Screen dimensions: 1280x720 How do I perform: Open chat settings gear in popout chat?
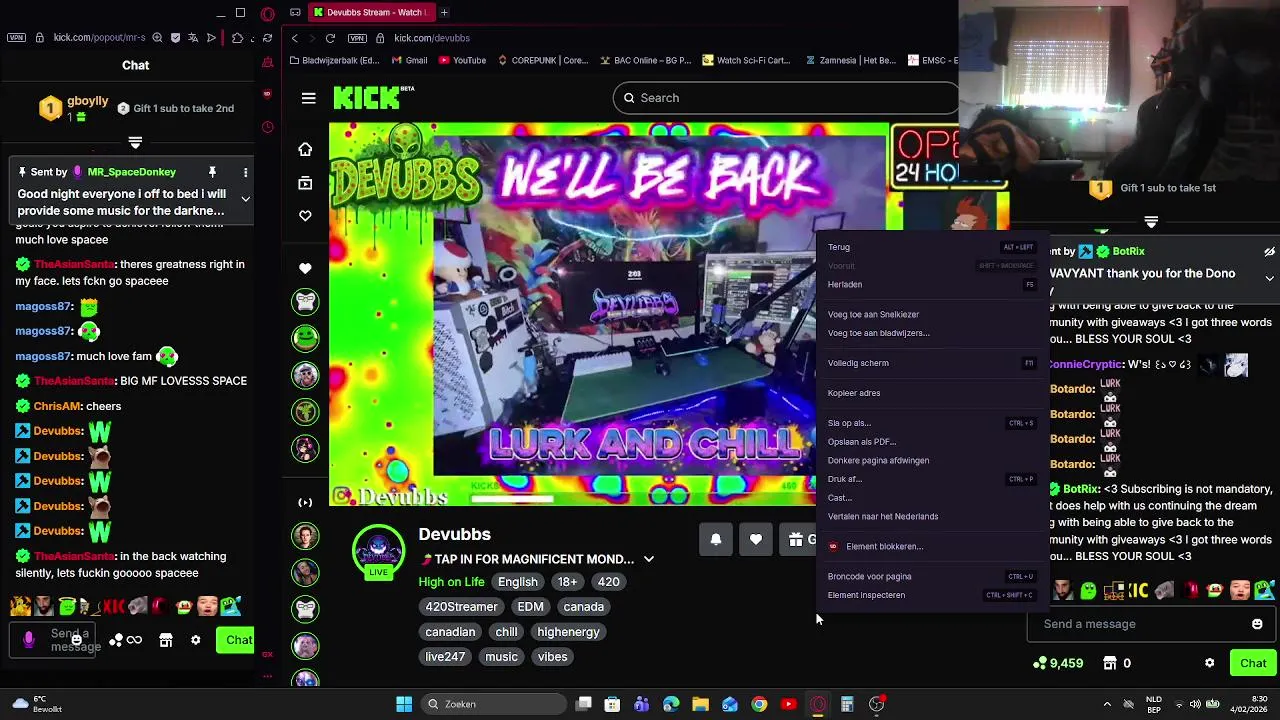[x=196, y=640]
